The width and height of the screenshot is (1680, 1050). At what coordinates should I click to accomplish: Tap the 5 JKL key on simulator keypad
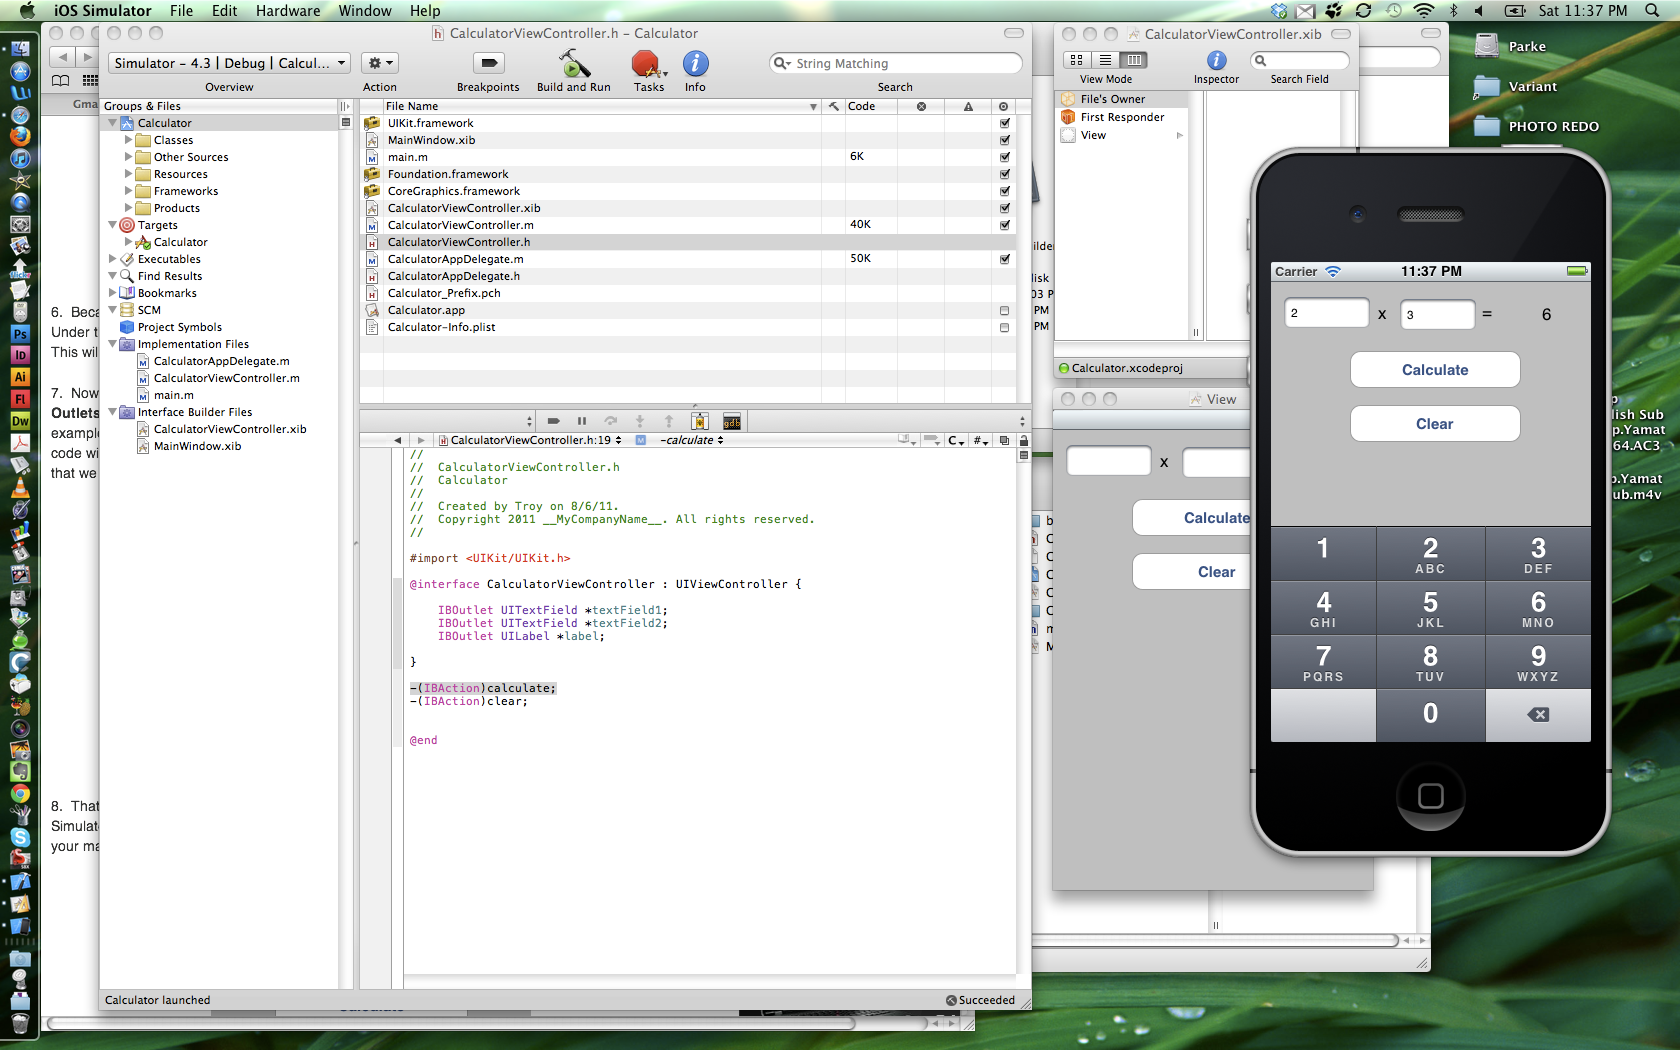[1430, 608]
